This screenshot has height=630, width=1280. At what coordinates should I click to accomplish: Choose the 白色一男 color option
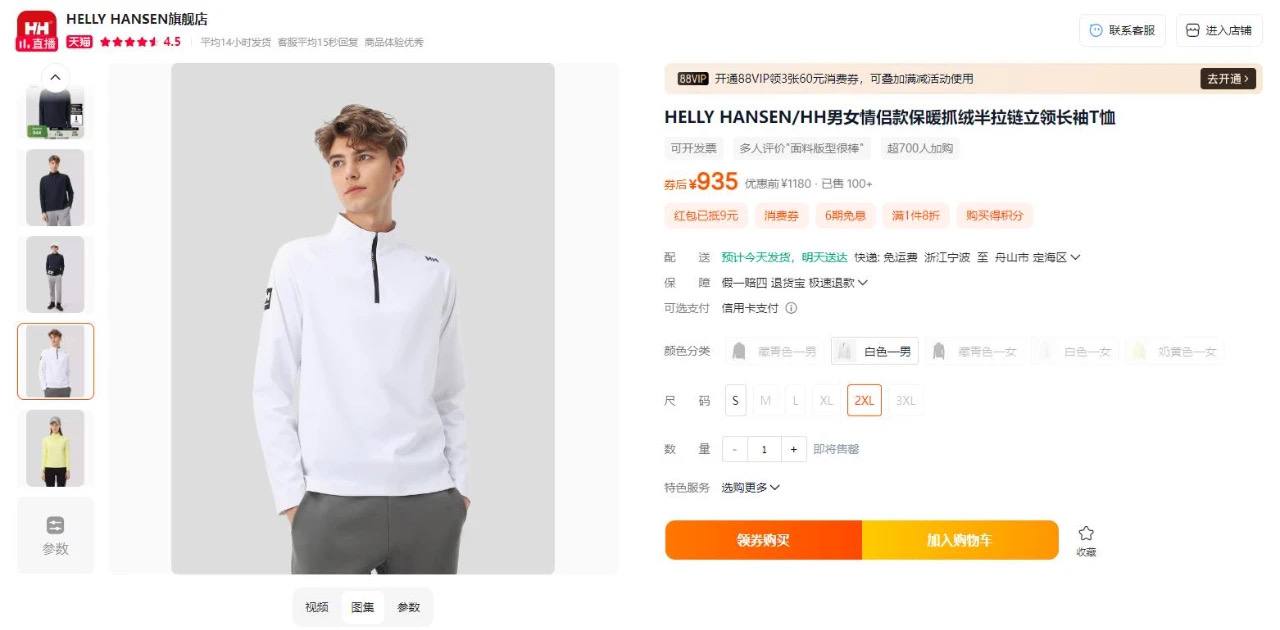pos(875,351)
